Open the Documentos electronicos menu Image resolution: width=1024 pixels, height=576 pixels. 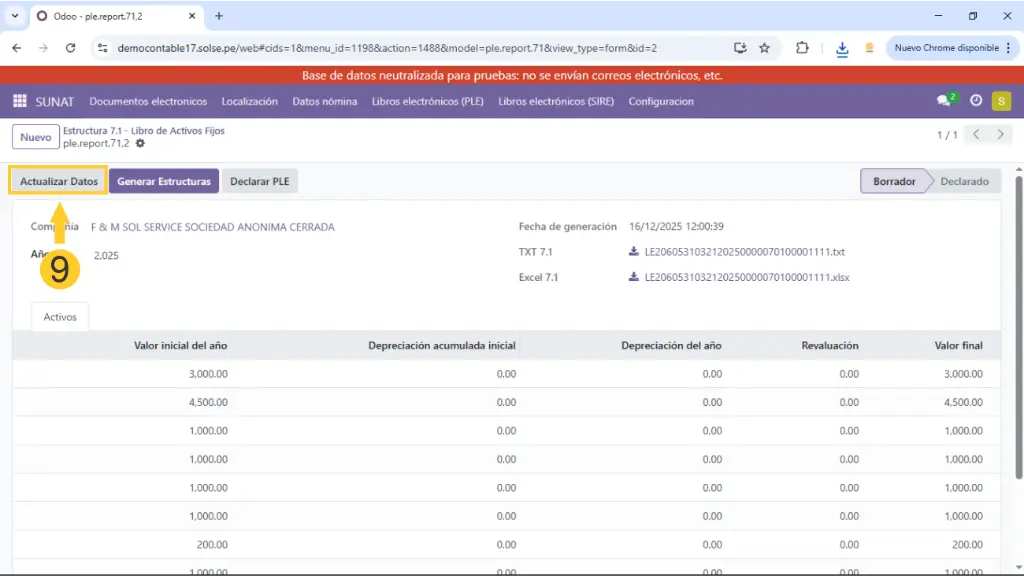(148, 101)
